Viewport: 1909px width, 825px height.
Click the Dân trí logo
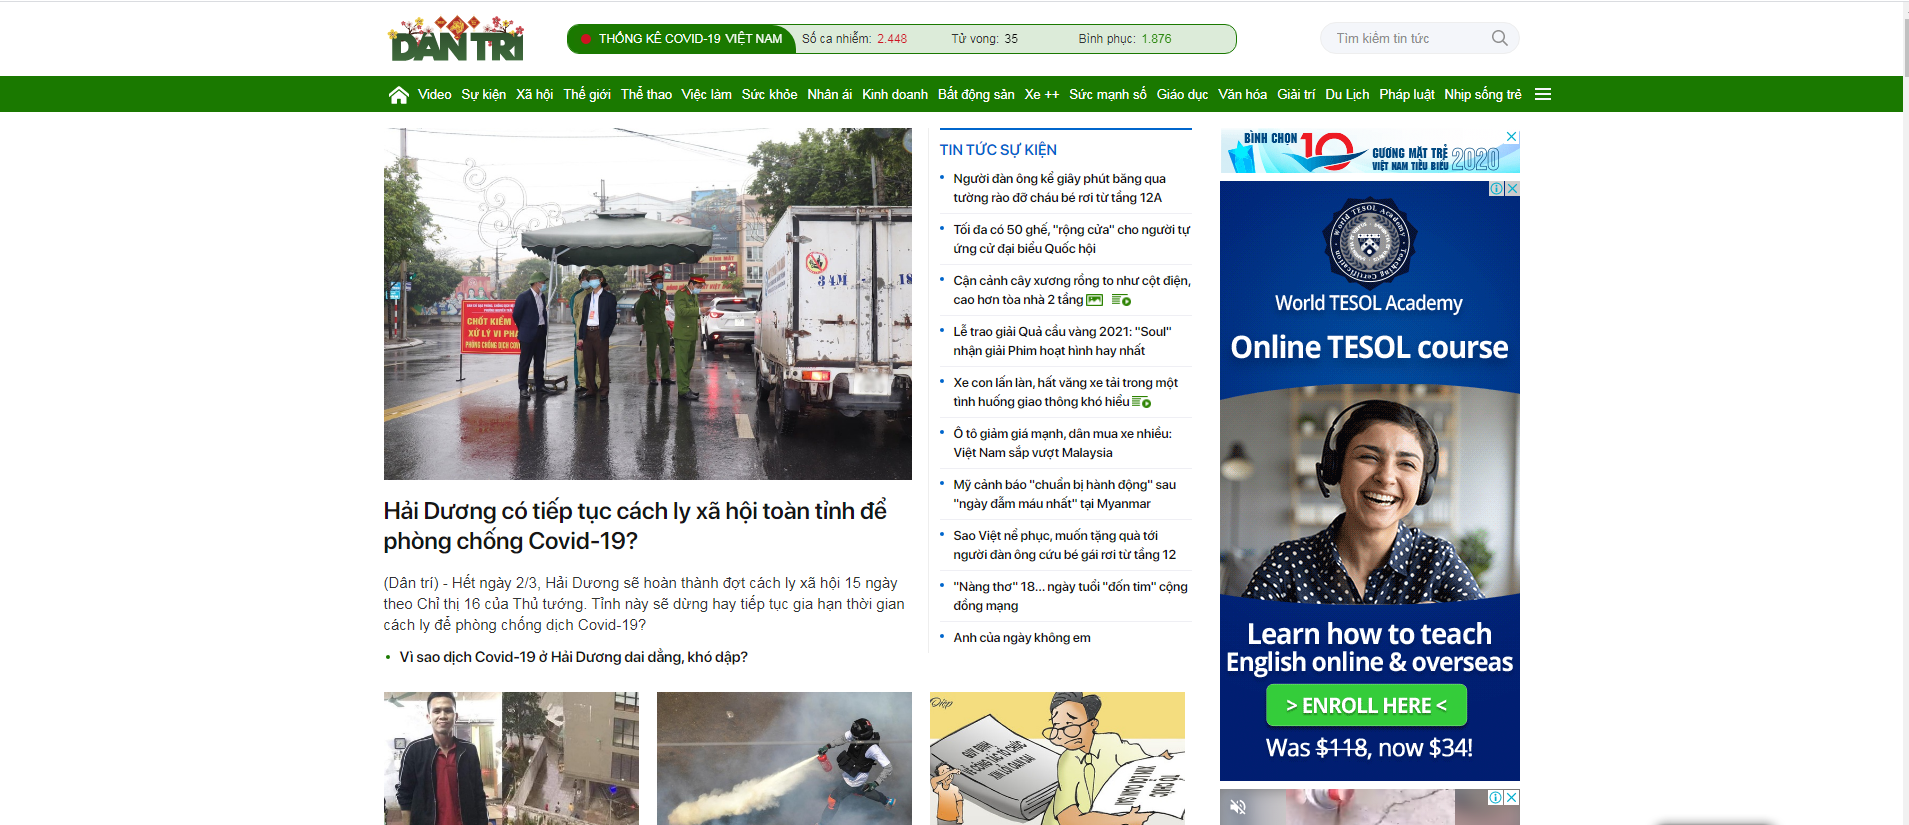[x=457, y=40]
